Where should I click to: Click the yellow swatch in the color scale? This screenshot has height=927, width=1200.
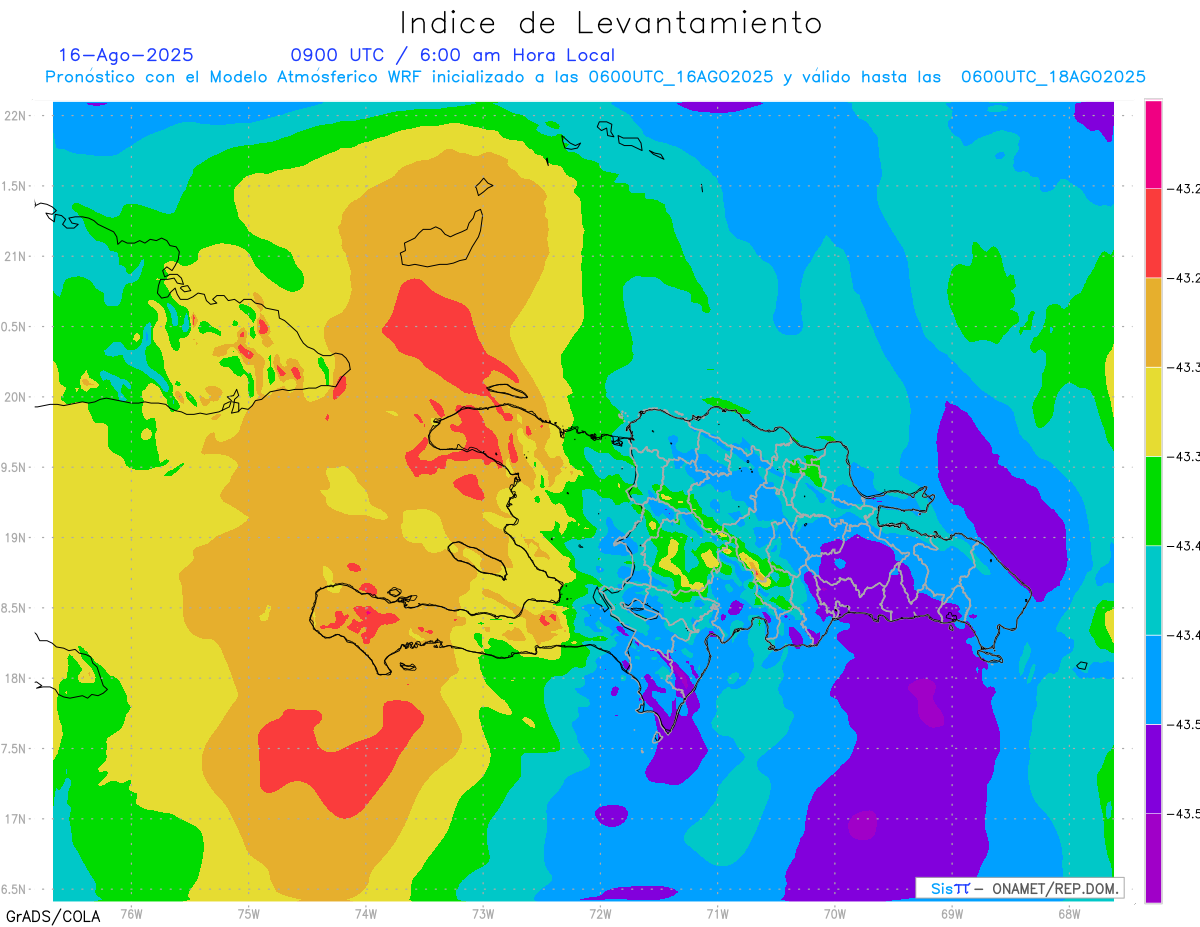pyautogui.click(x=1153, y=411)
